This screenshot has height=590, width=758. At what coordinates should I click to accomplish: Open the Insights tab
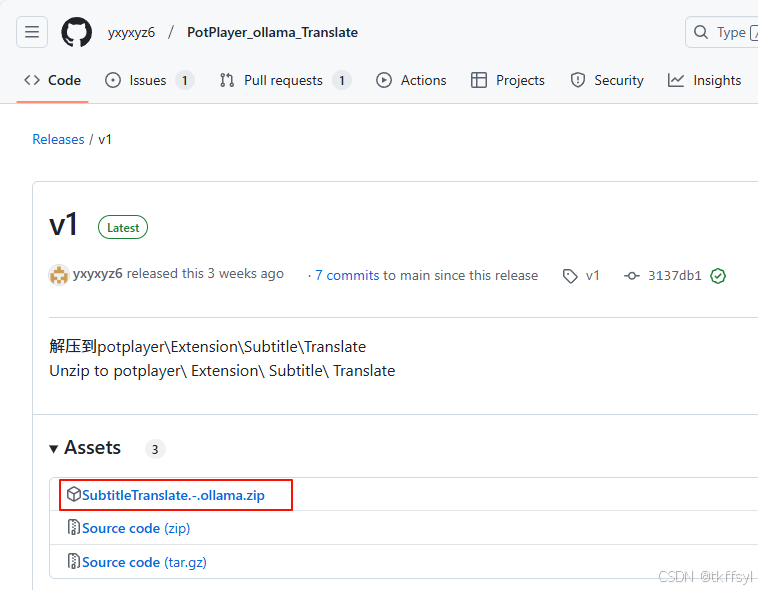click(x=704, y=80)
